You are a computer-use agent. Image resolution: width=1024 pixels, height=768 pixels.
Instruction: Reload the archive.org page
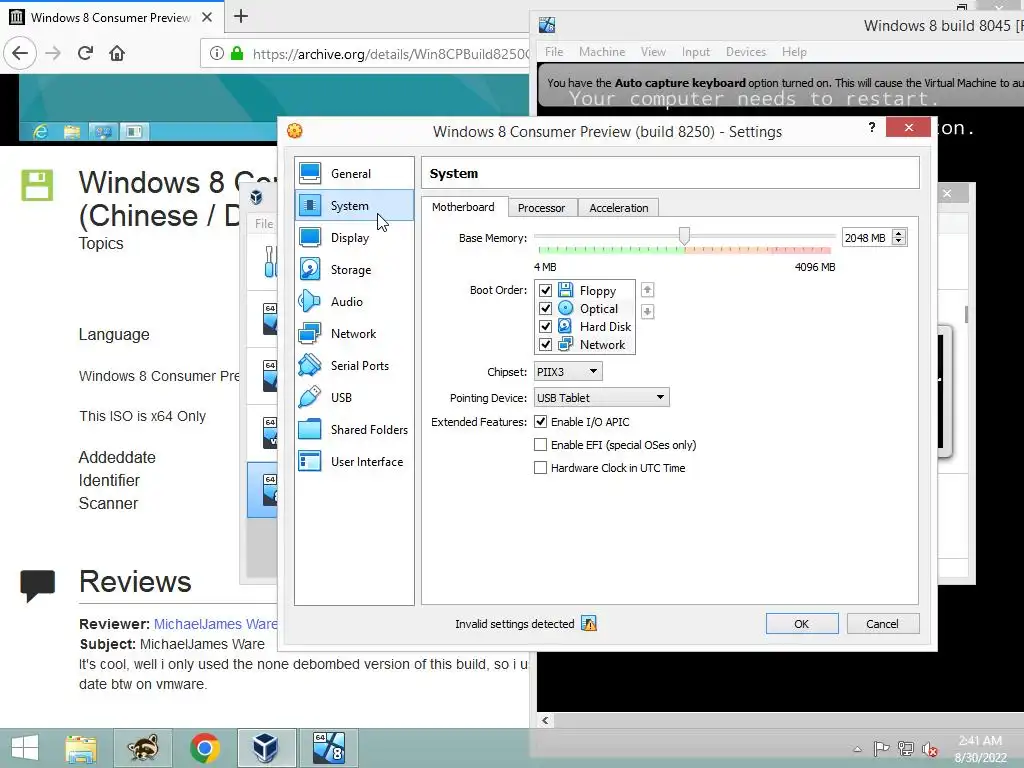(x=85, y=53)
